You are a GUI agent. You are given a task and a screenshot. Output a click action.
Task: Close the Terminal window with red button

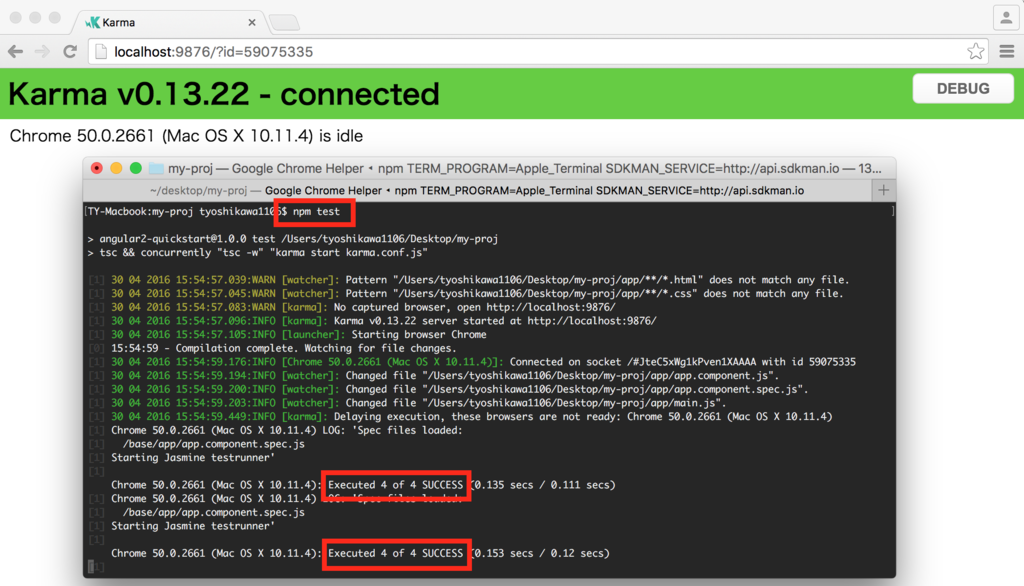click(97, 169)
